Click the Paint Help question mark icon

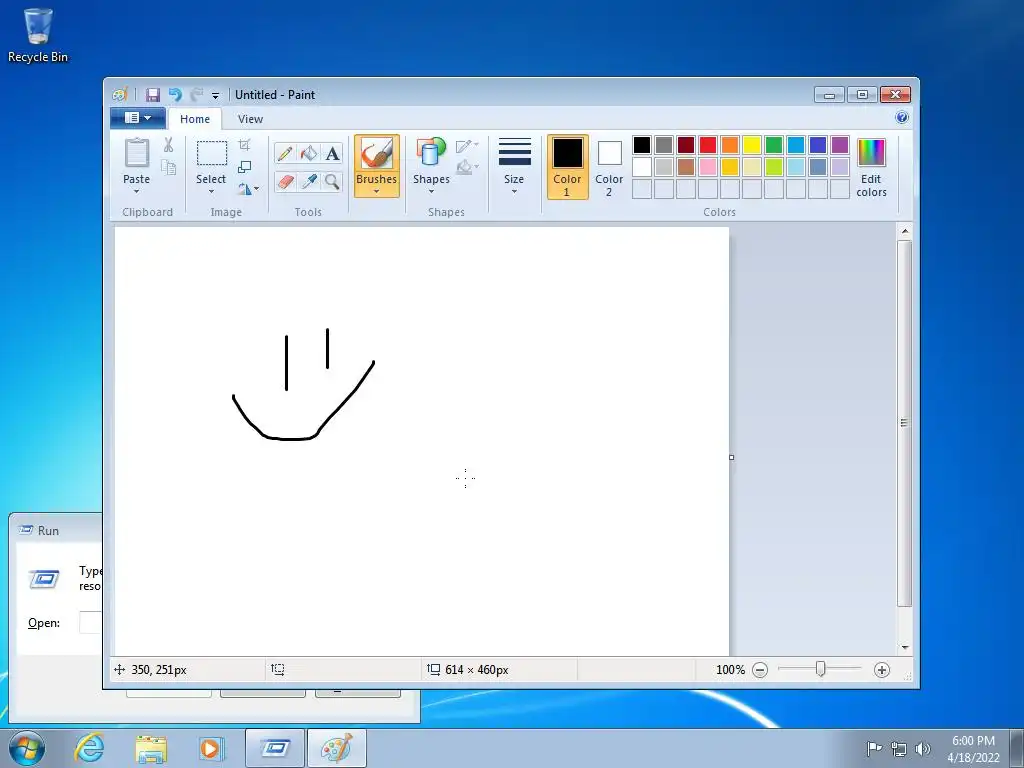pyautogui.click(x=902, y=118)
